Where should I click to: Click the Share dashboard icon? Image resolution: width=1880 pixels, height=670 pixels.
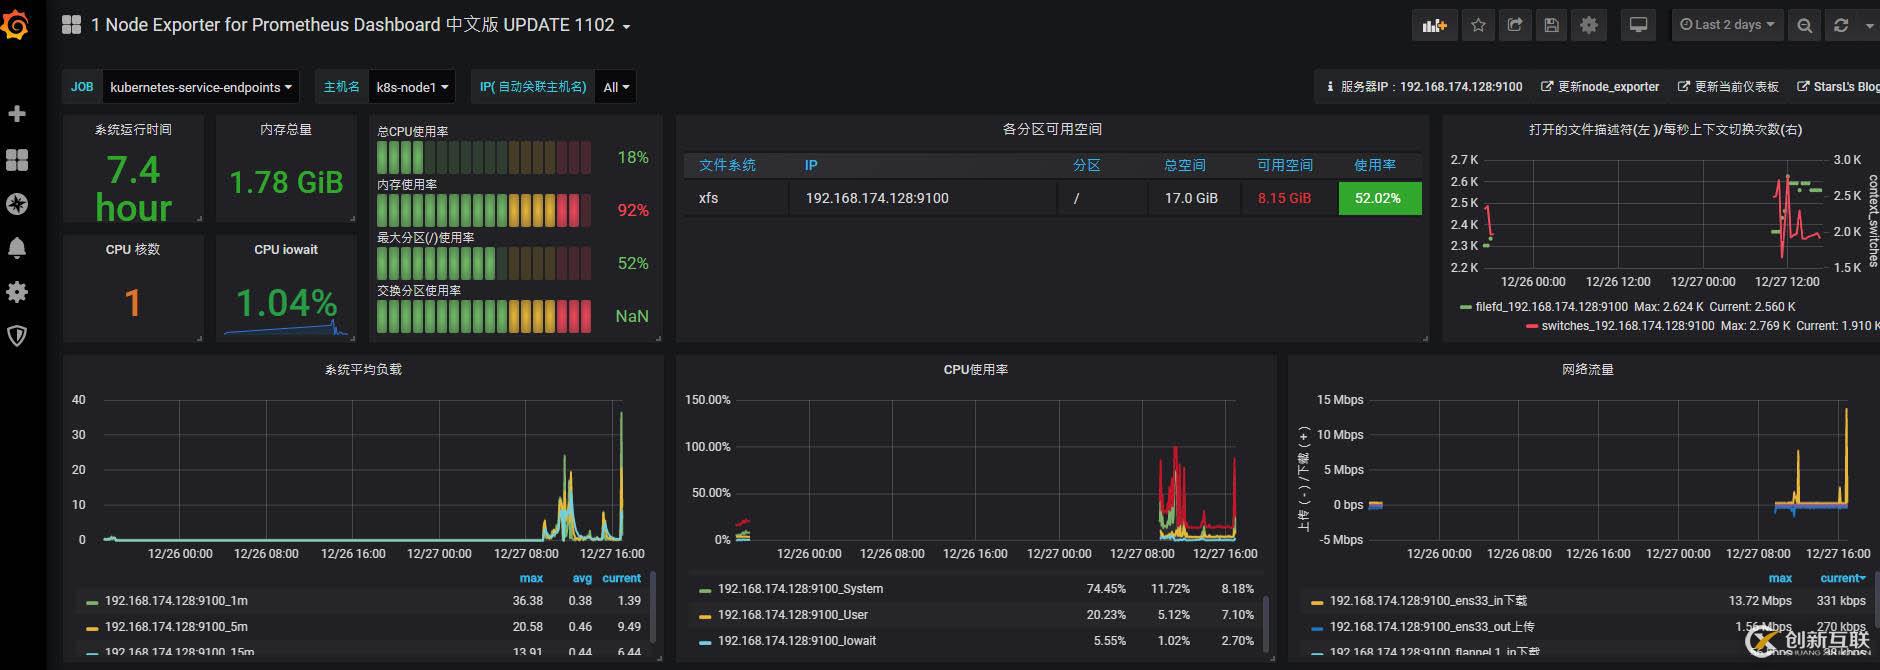[x=1515, y=25]
